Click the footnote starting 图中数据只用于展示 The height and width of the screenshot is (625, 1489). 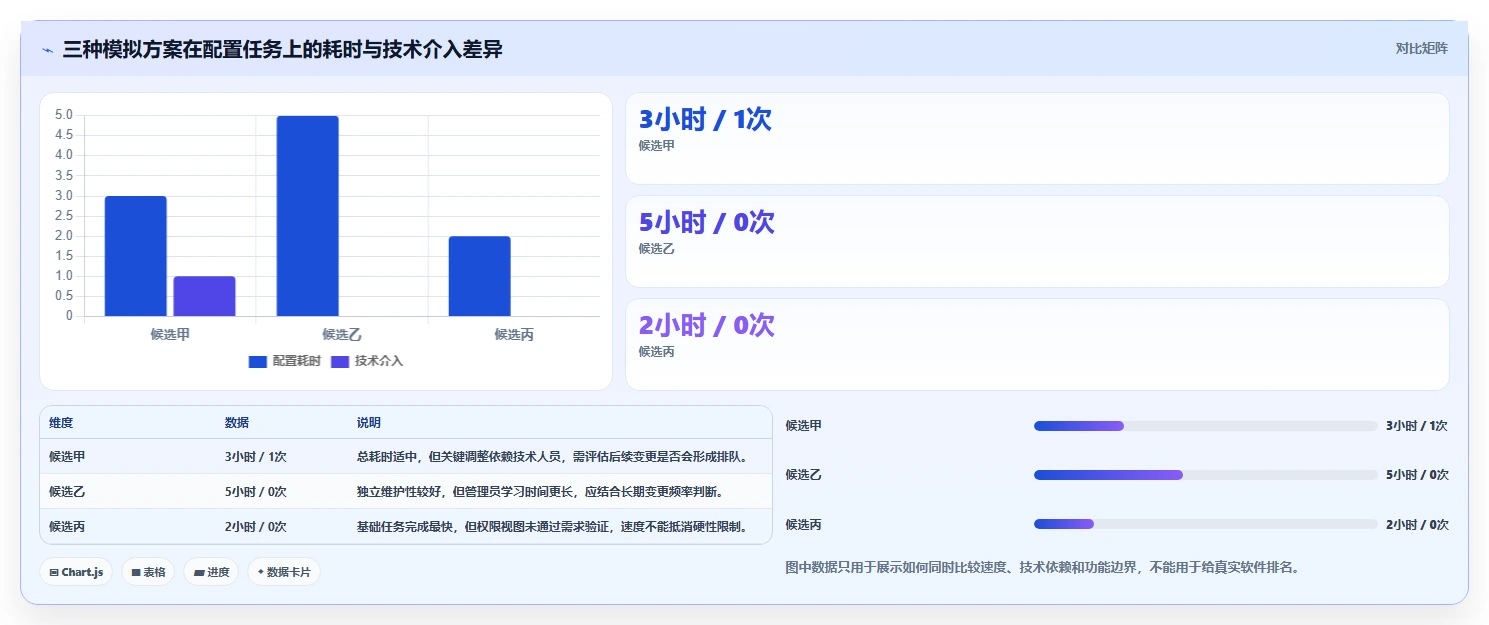pyautogui.click(x=1042, y=567)
